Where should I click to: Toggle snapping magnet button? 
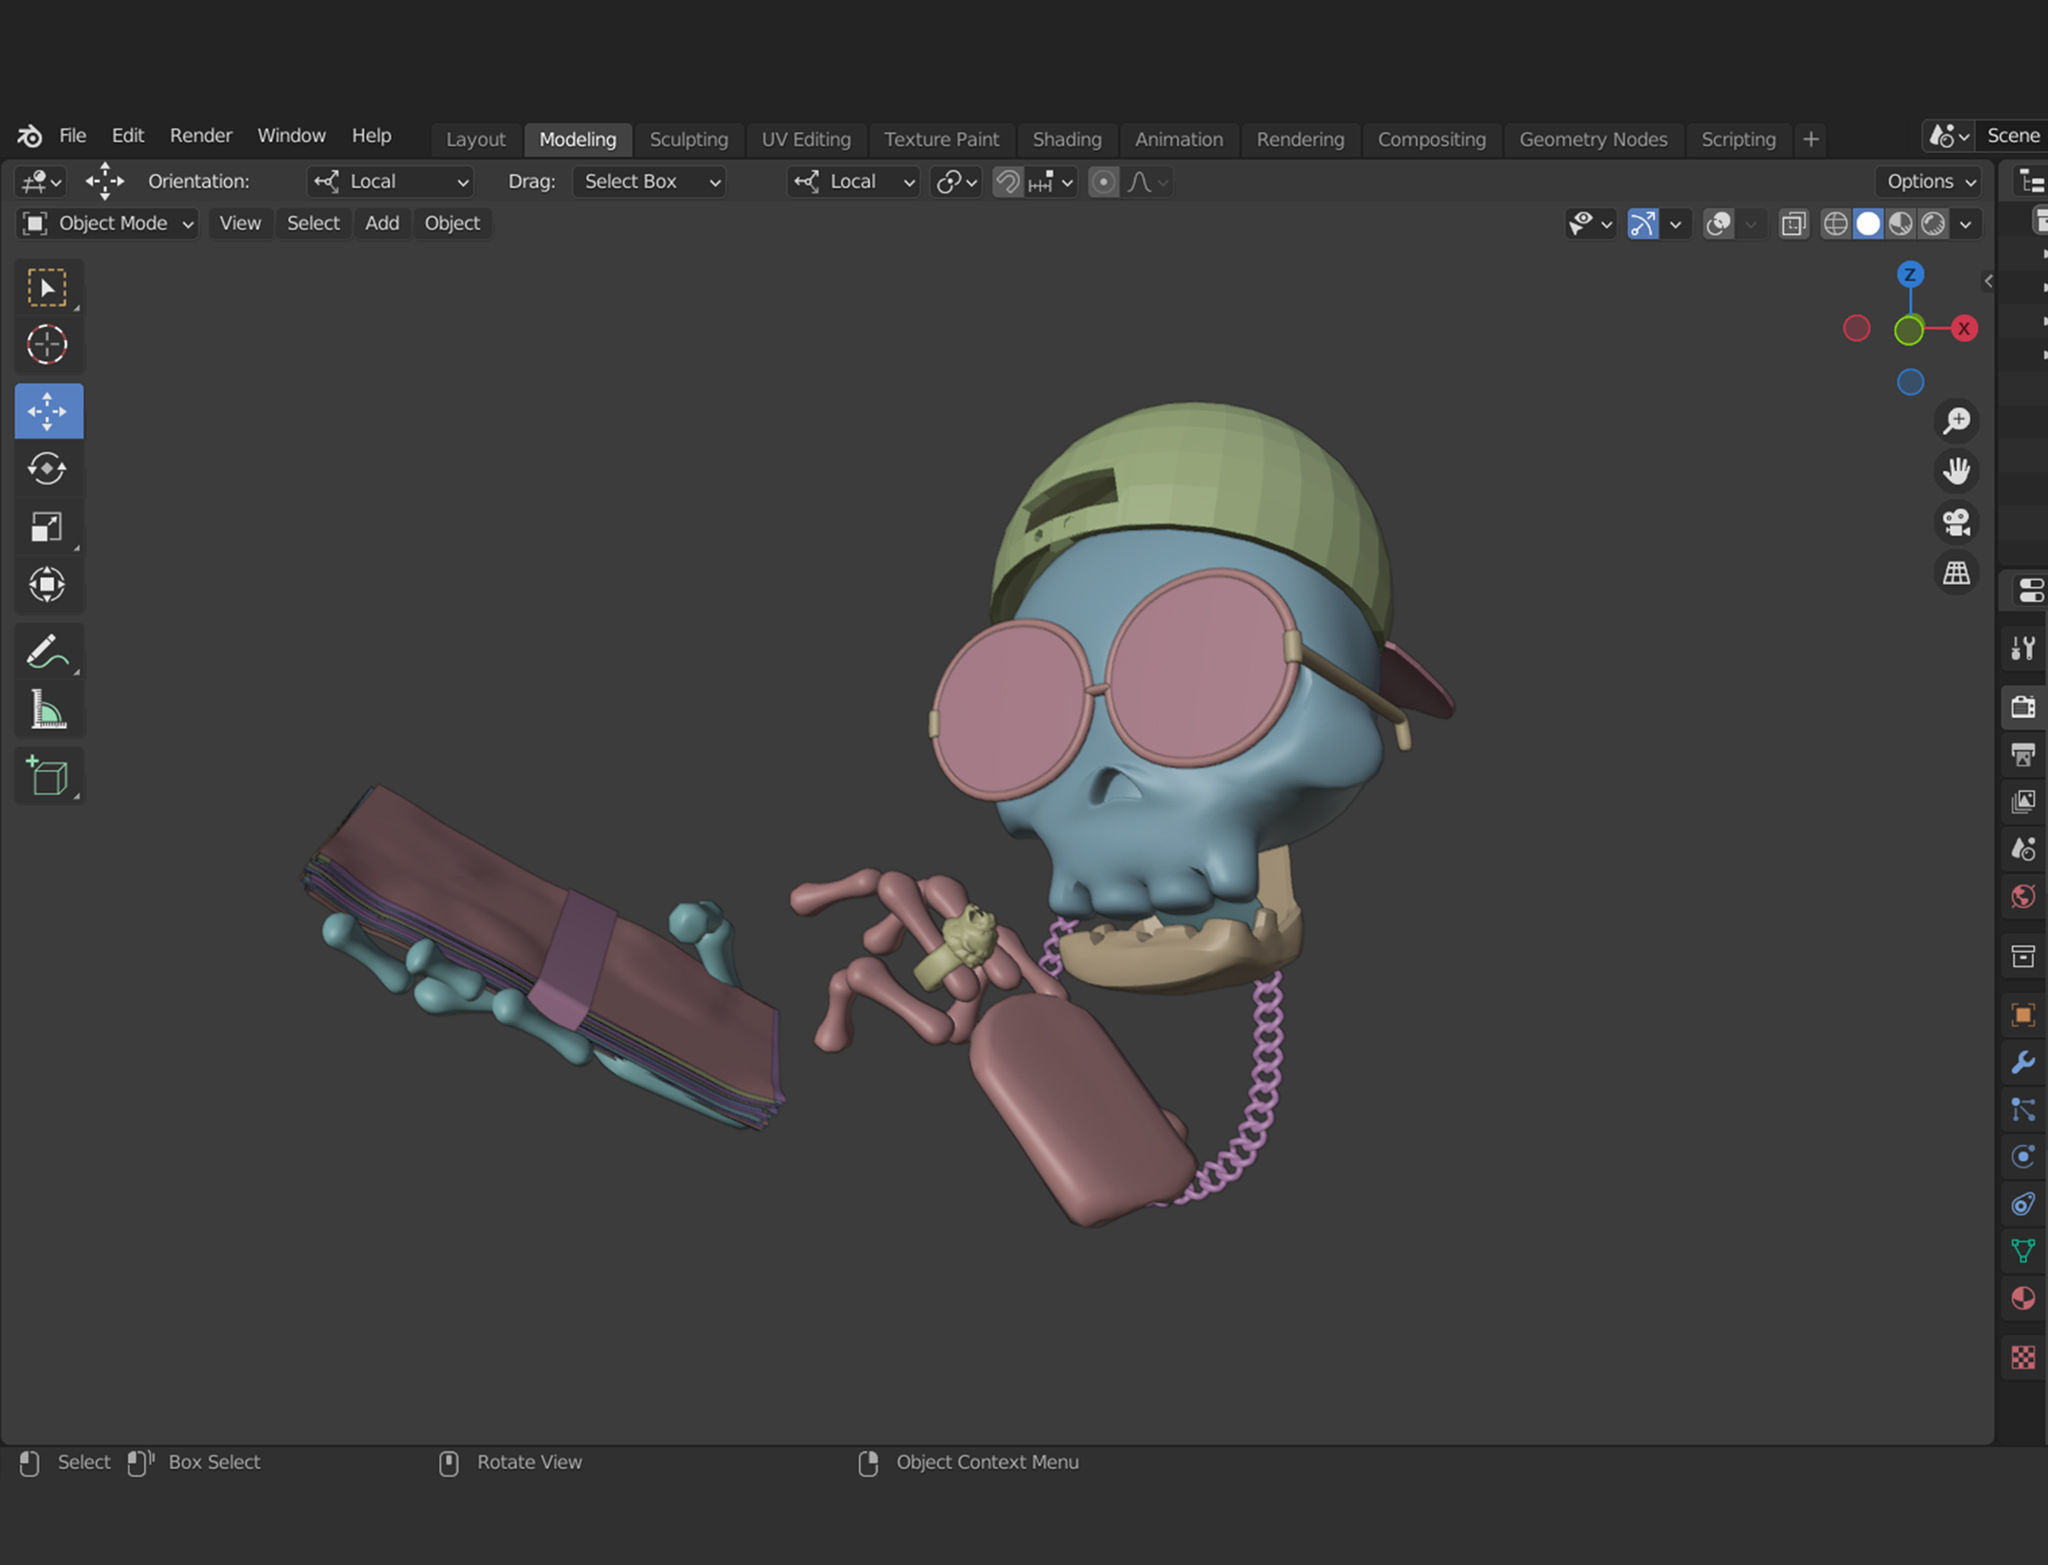1008,182
